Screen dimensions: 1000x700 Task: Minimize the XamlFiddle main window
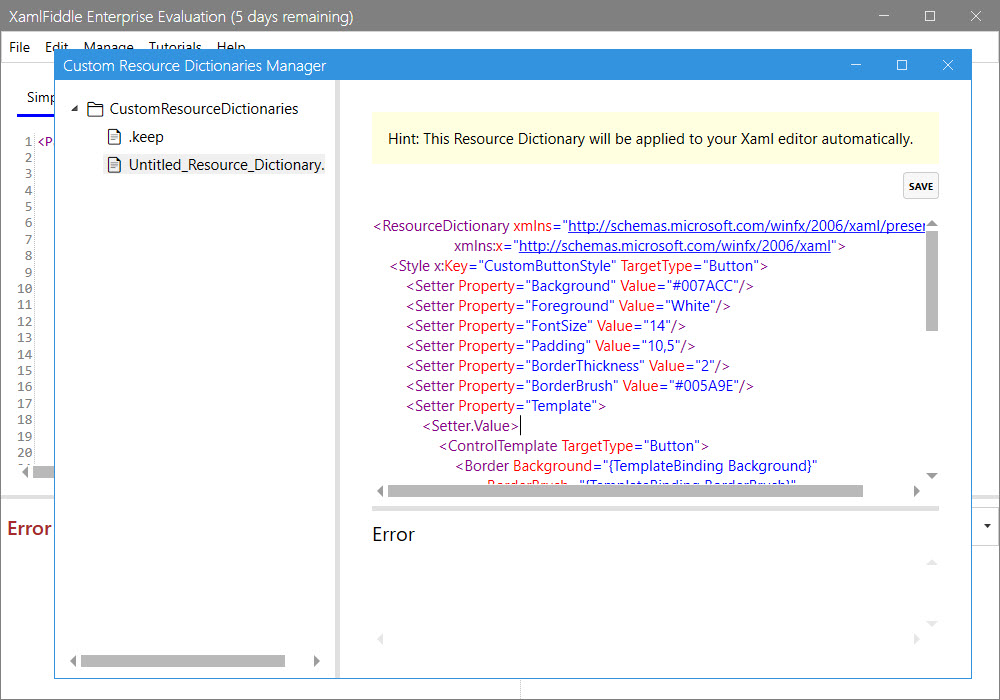tap(884, 16)
